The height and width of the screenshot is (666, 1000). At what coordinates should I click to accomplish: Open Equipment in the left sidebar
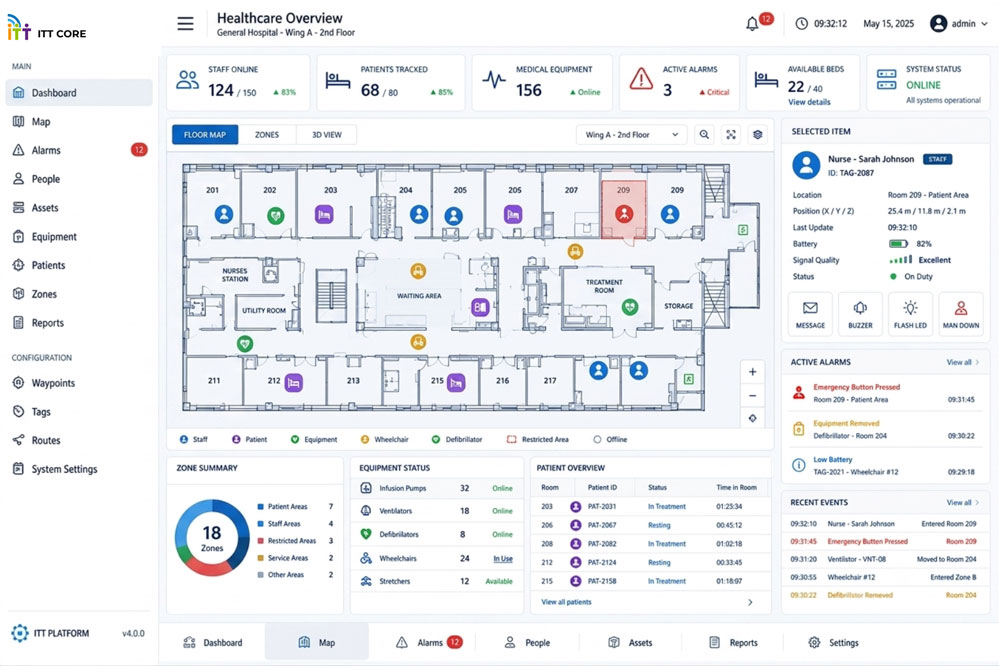(x=79, y=236)
